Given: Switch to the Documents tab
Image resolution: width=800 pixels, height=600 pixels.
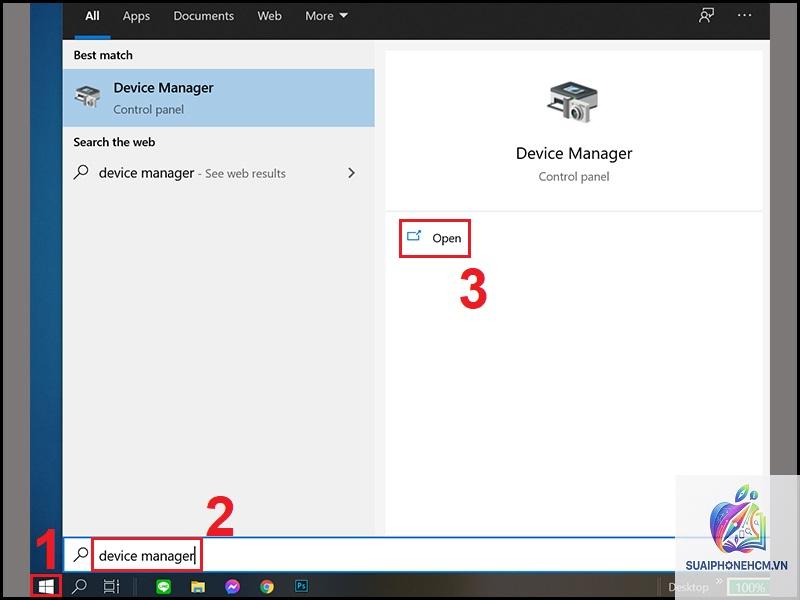Looking at the screenshot, I should [204, 16].
